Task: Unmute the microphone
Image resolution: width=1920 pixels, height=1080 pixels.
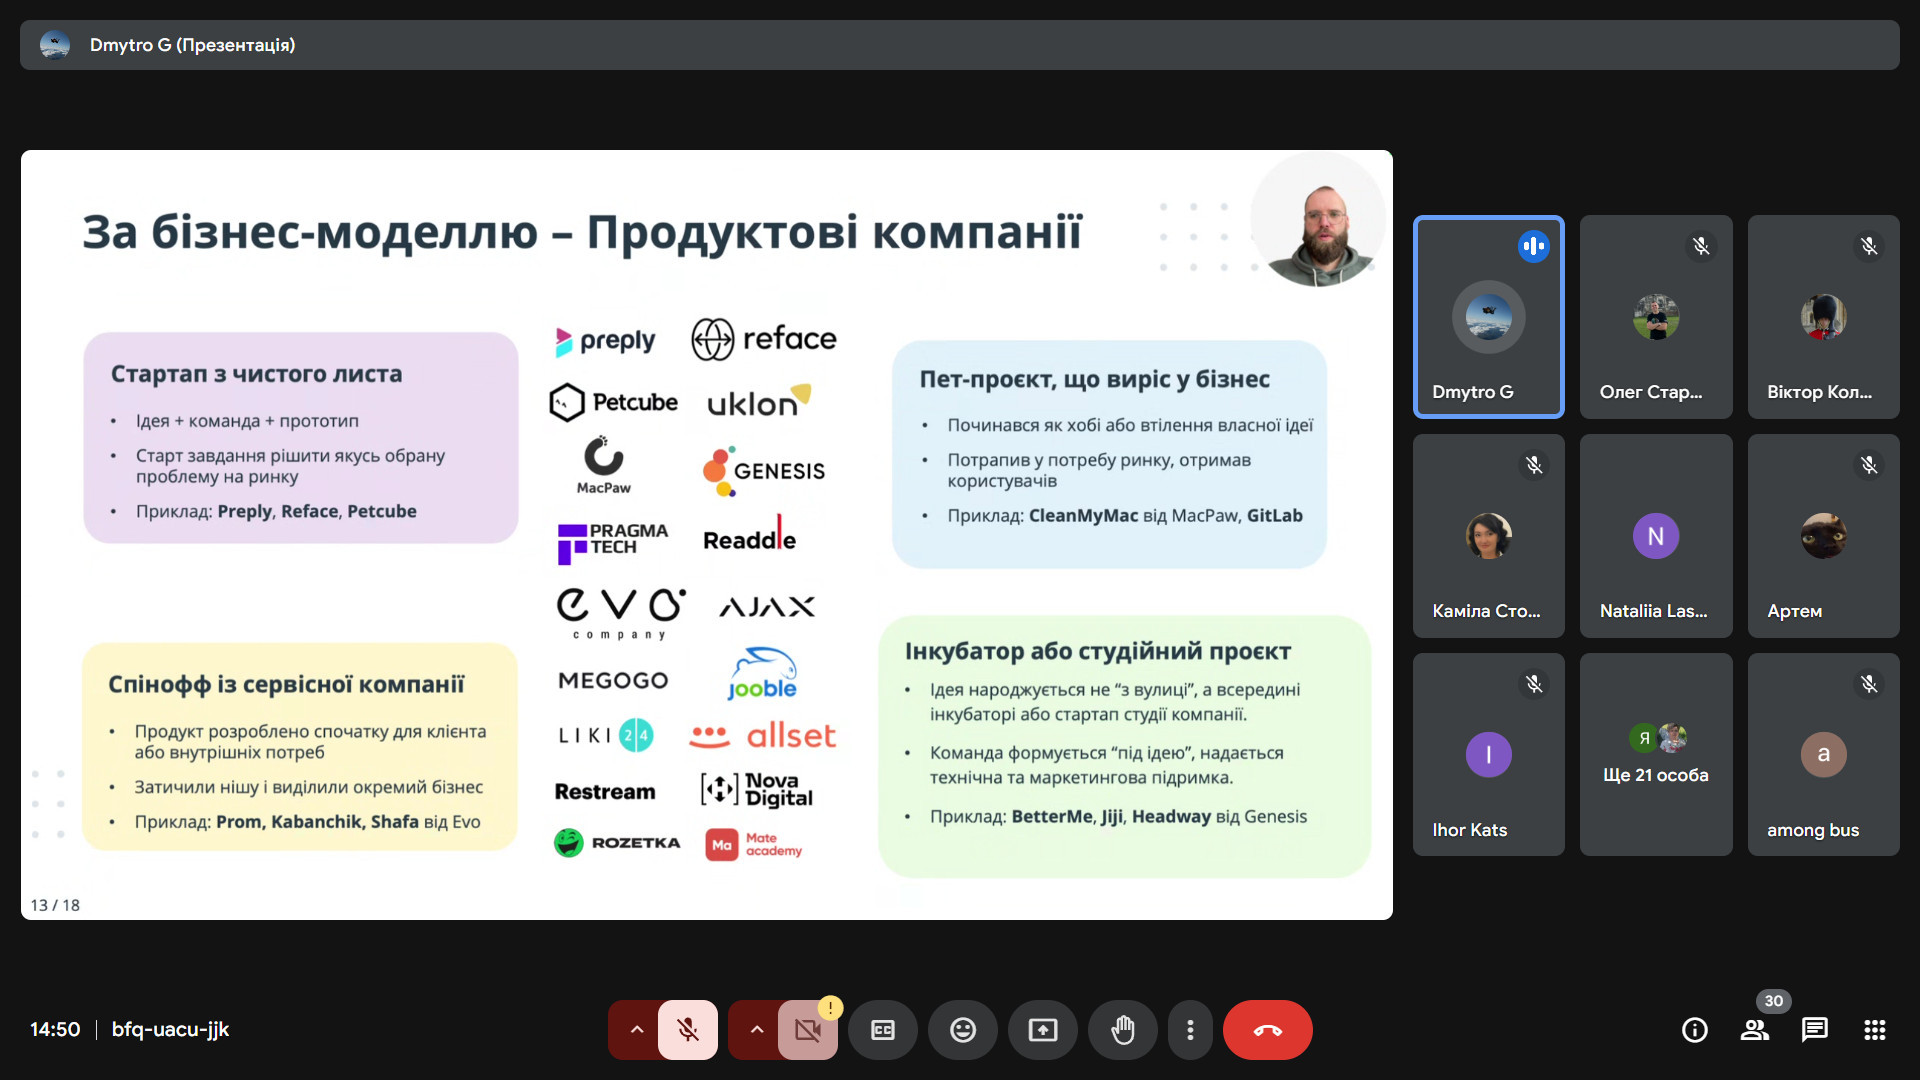Action: click(687, 1030)
